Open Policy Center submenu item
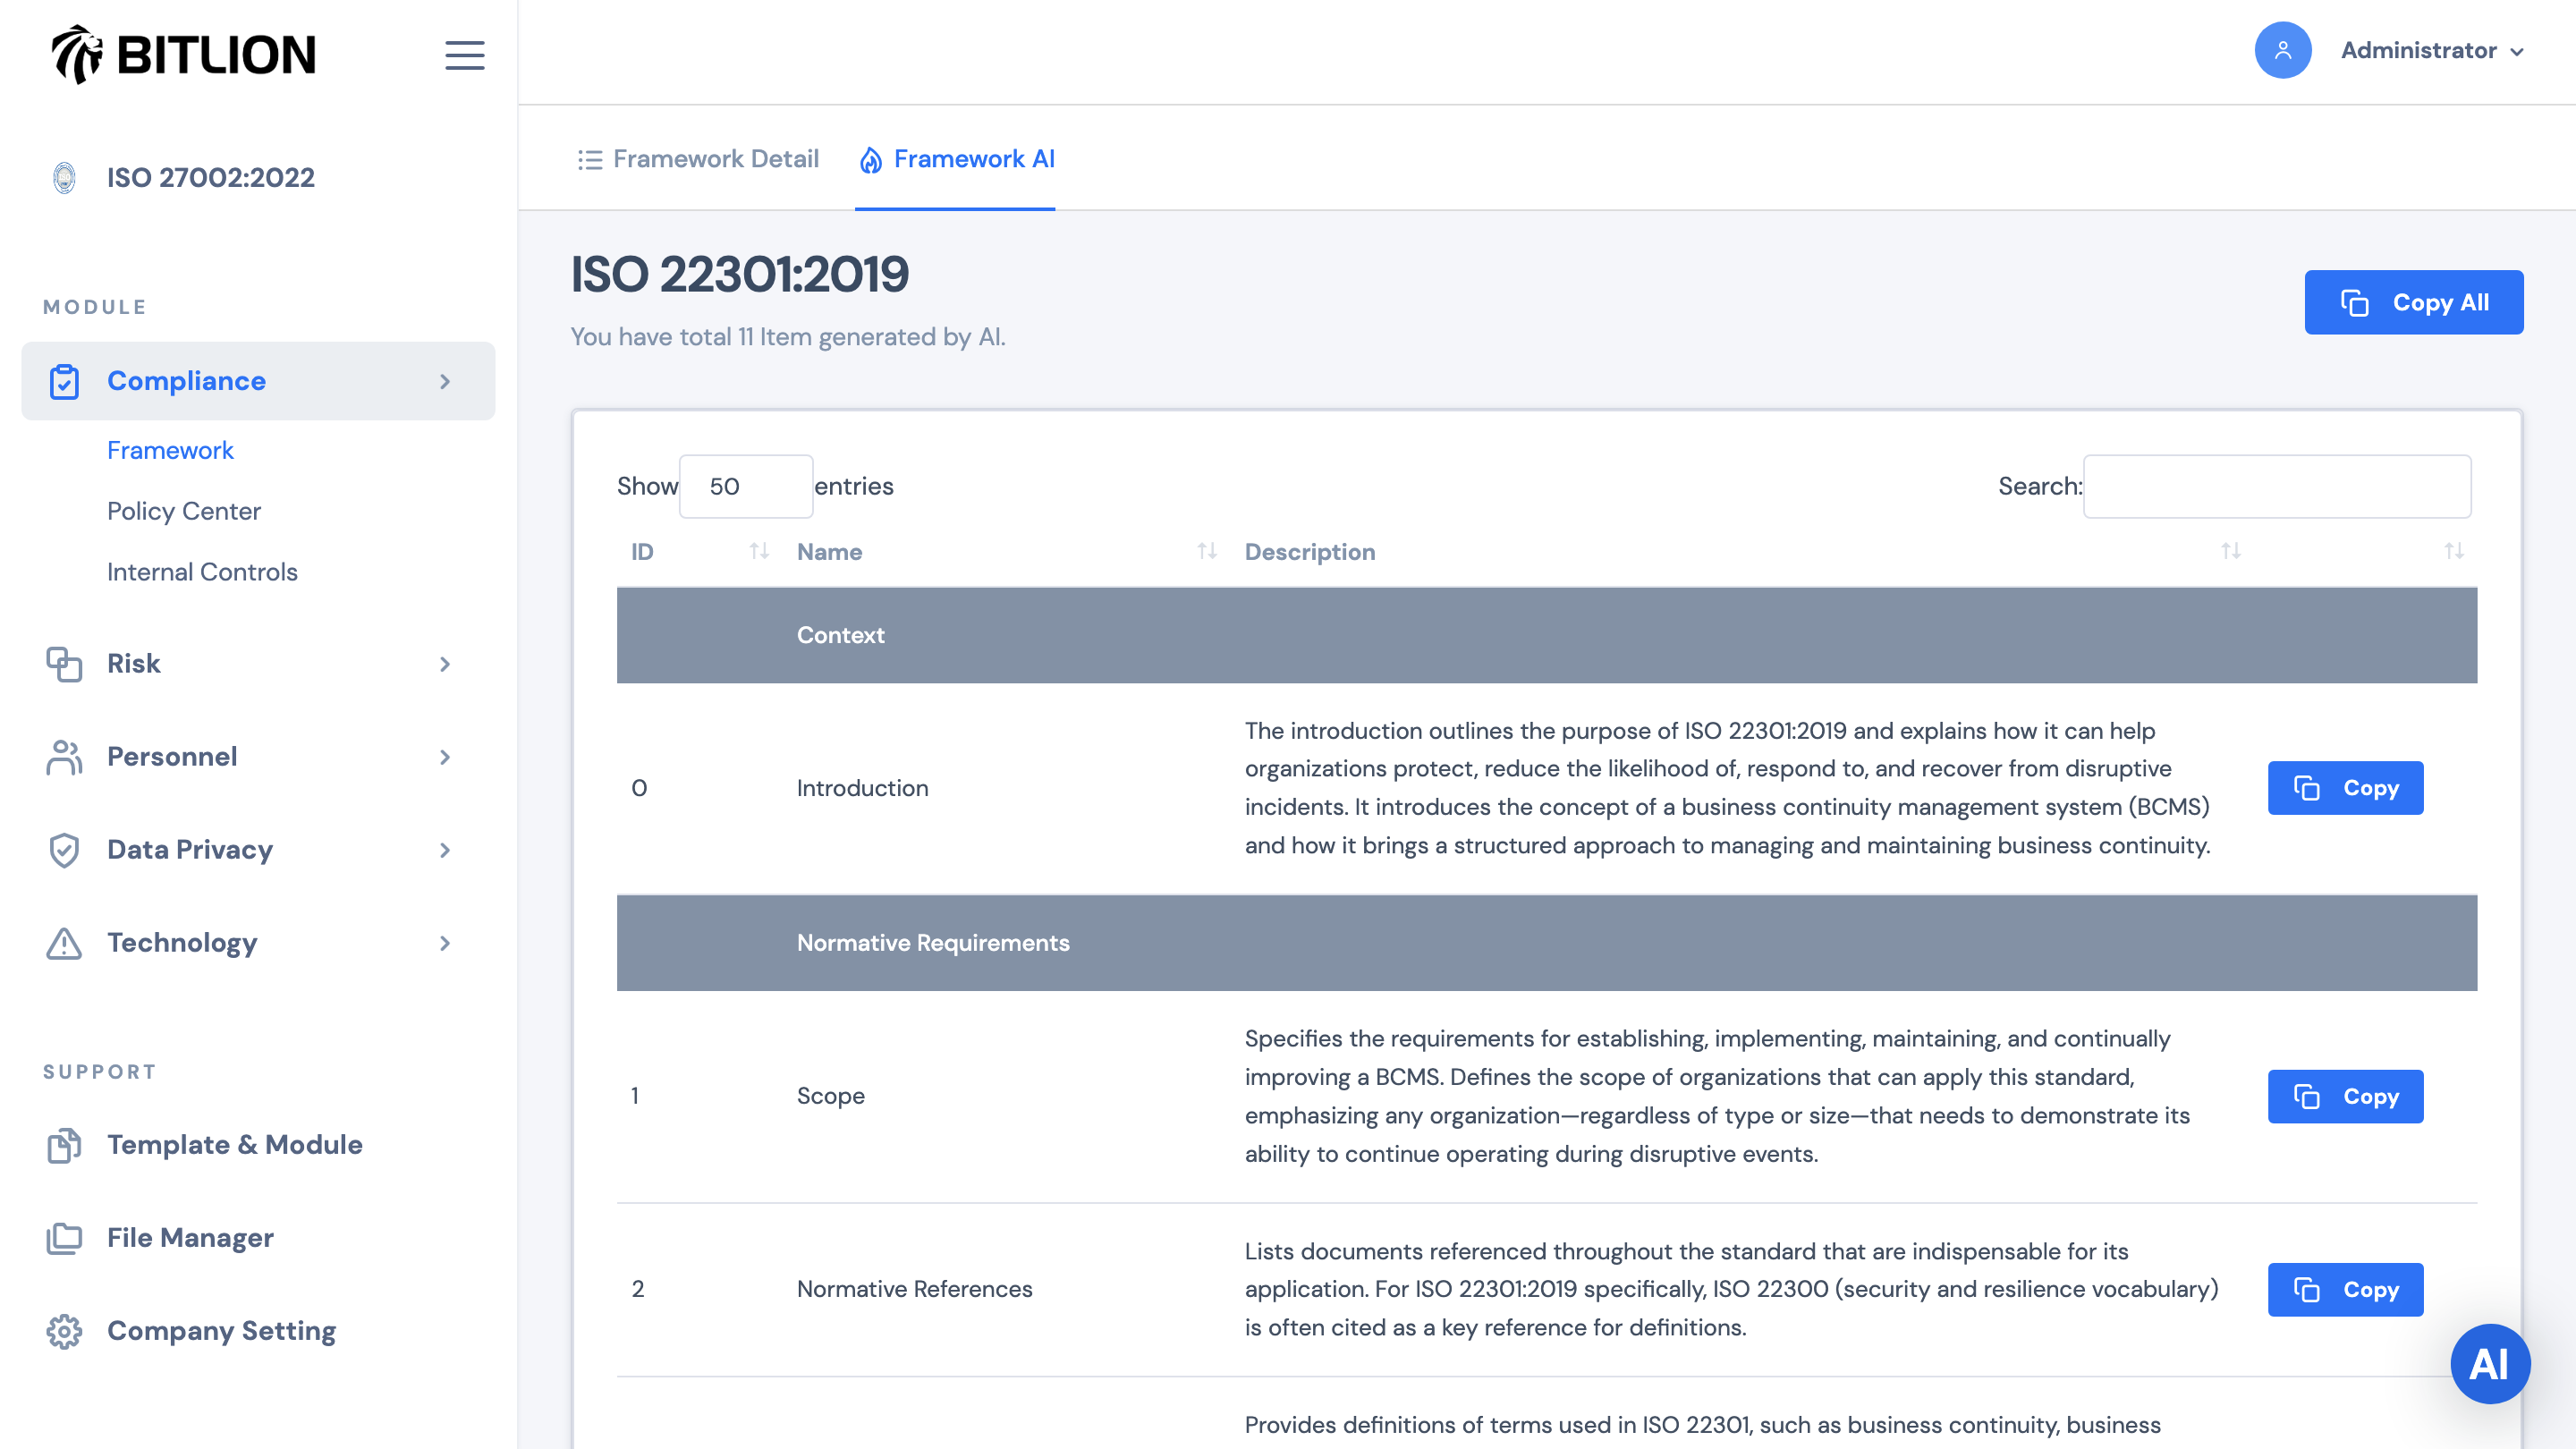This screenshot has width=2576, height=1449. point(184,511)
